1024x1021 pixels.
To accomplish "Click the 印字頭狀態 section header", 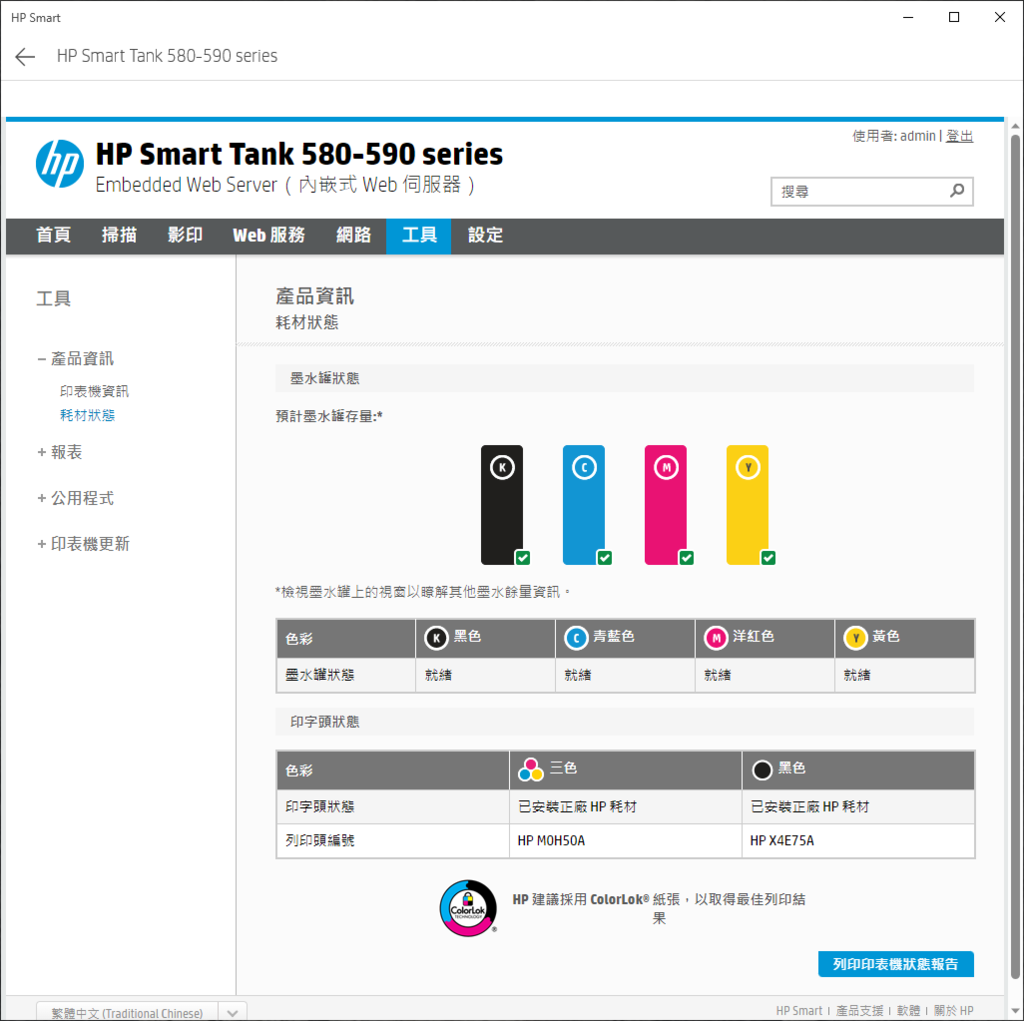I will 624,722.
